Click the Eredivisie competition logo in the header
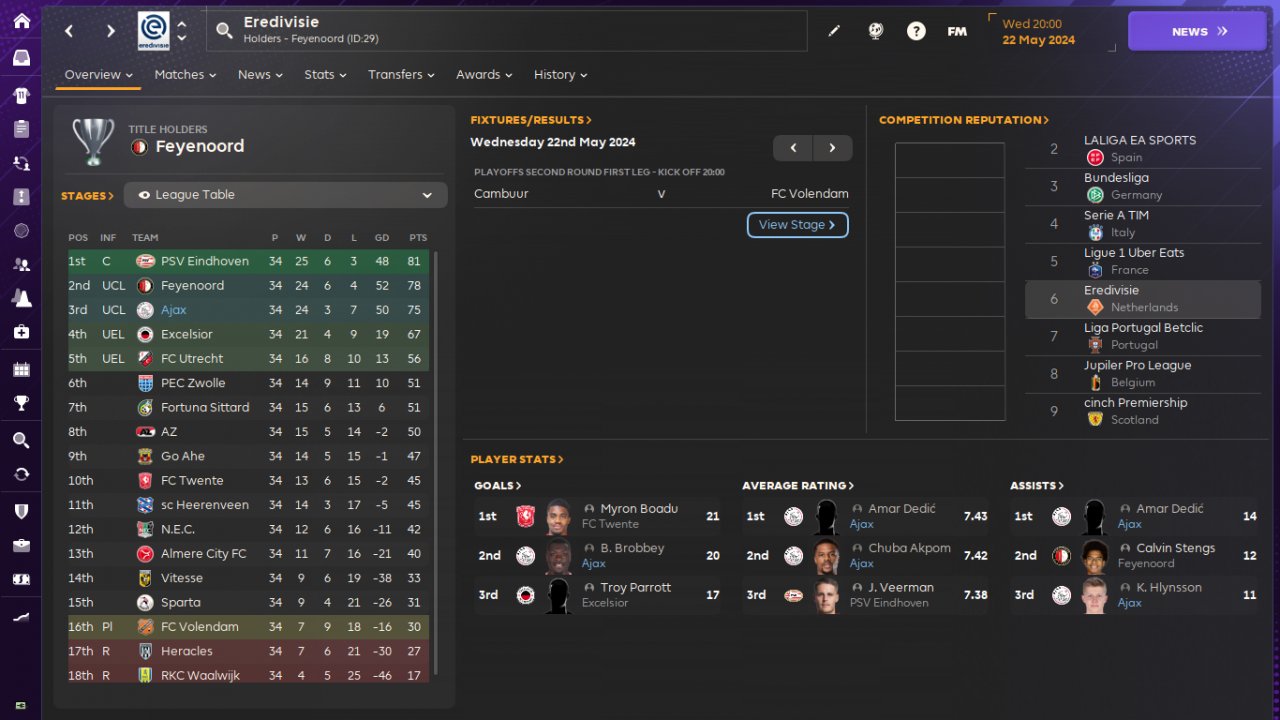Screen dimensions: 1280x720 pyautogui.click(x=154, y=31)
